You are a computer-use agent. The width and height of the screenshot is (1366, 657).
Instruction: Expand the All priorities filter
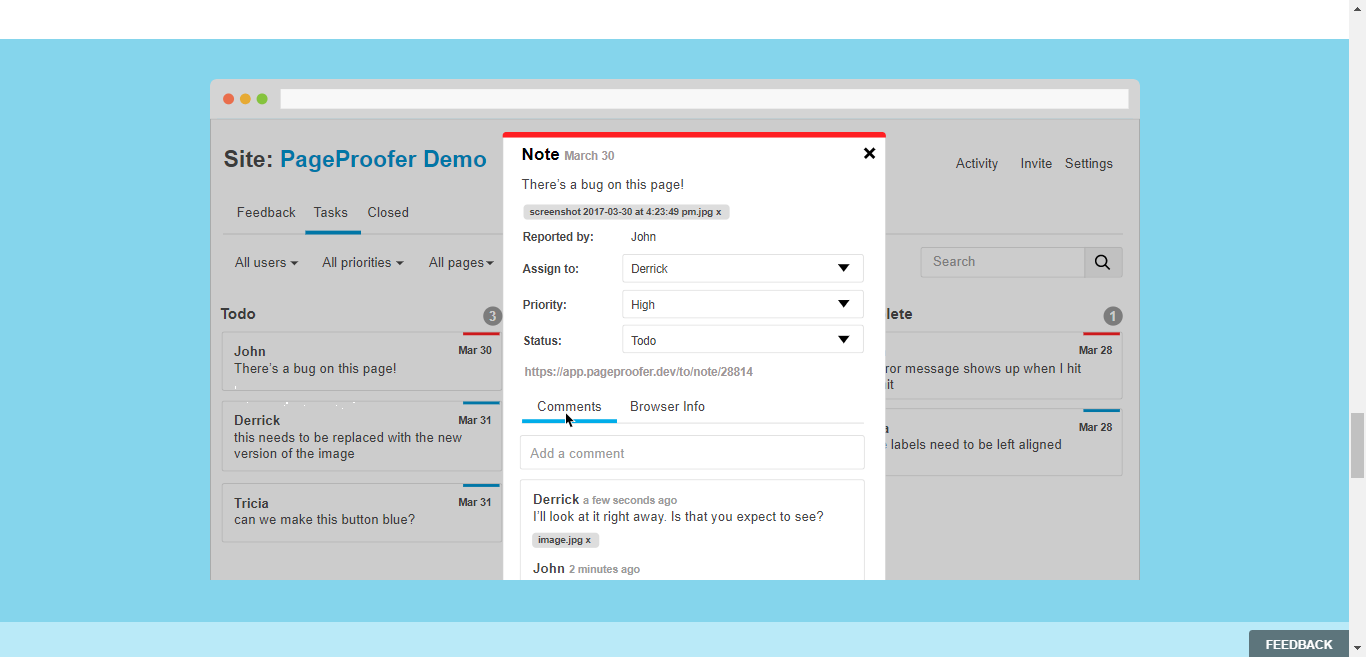[362, 262]
